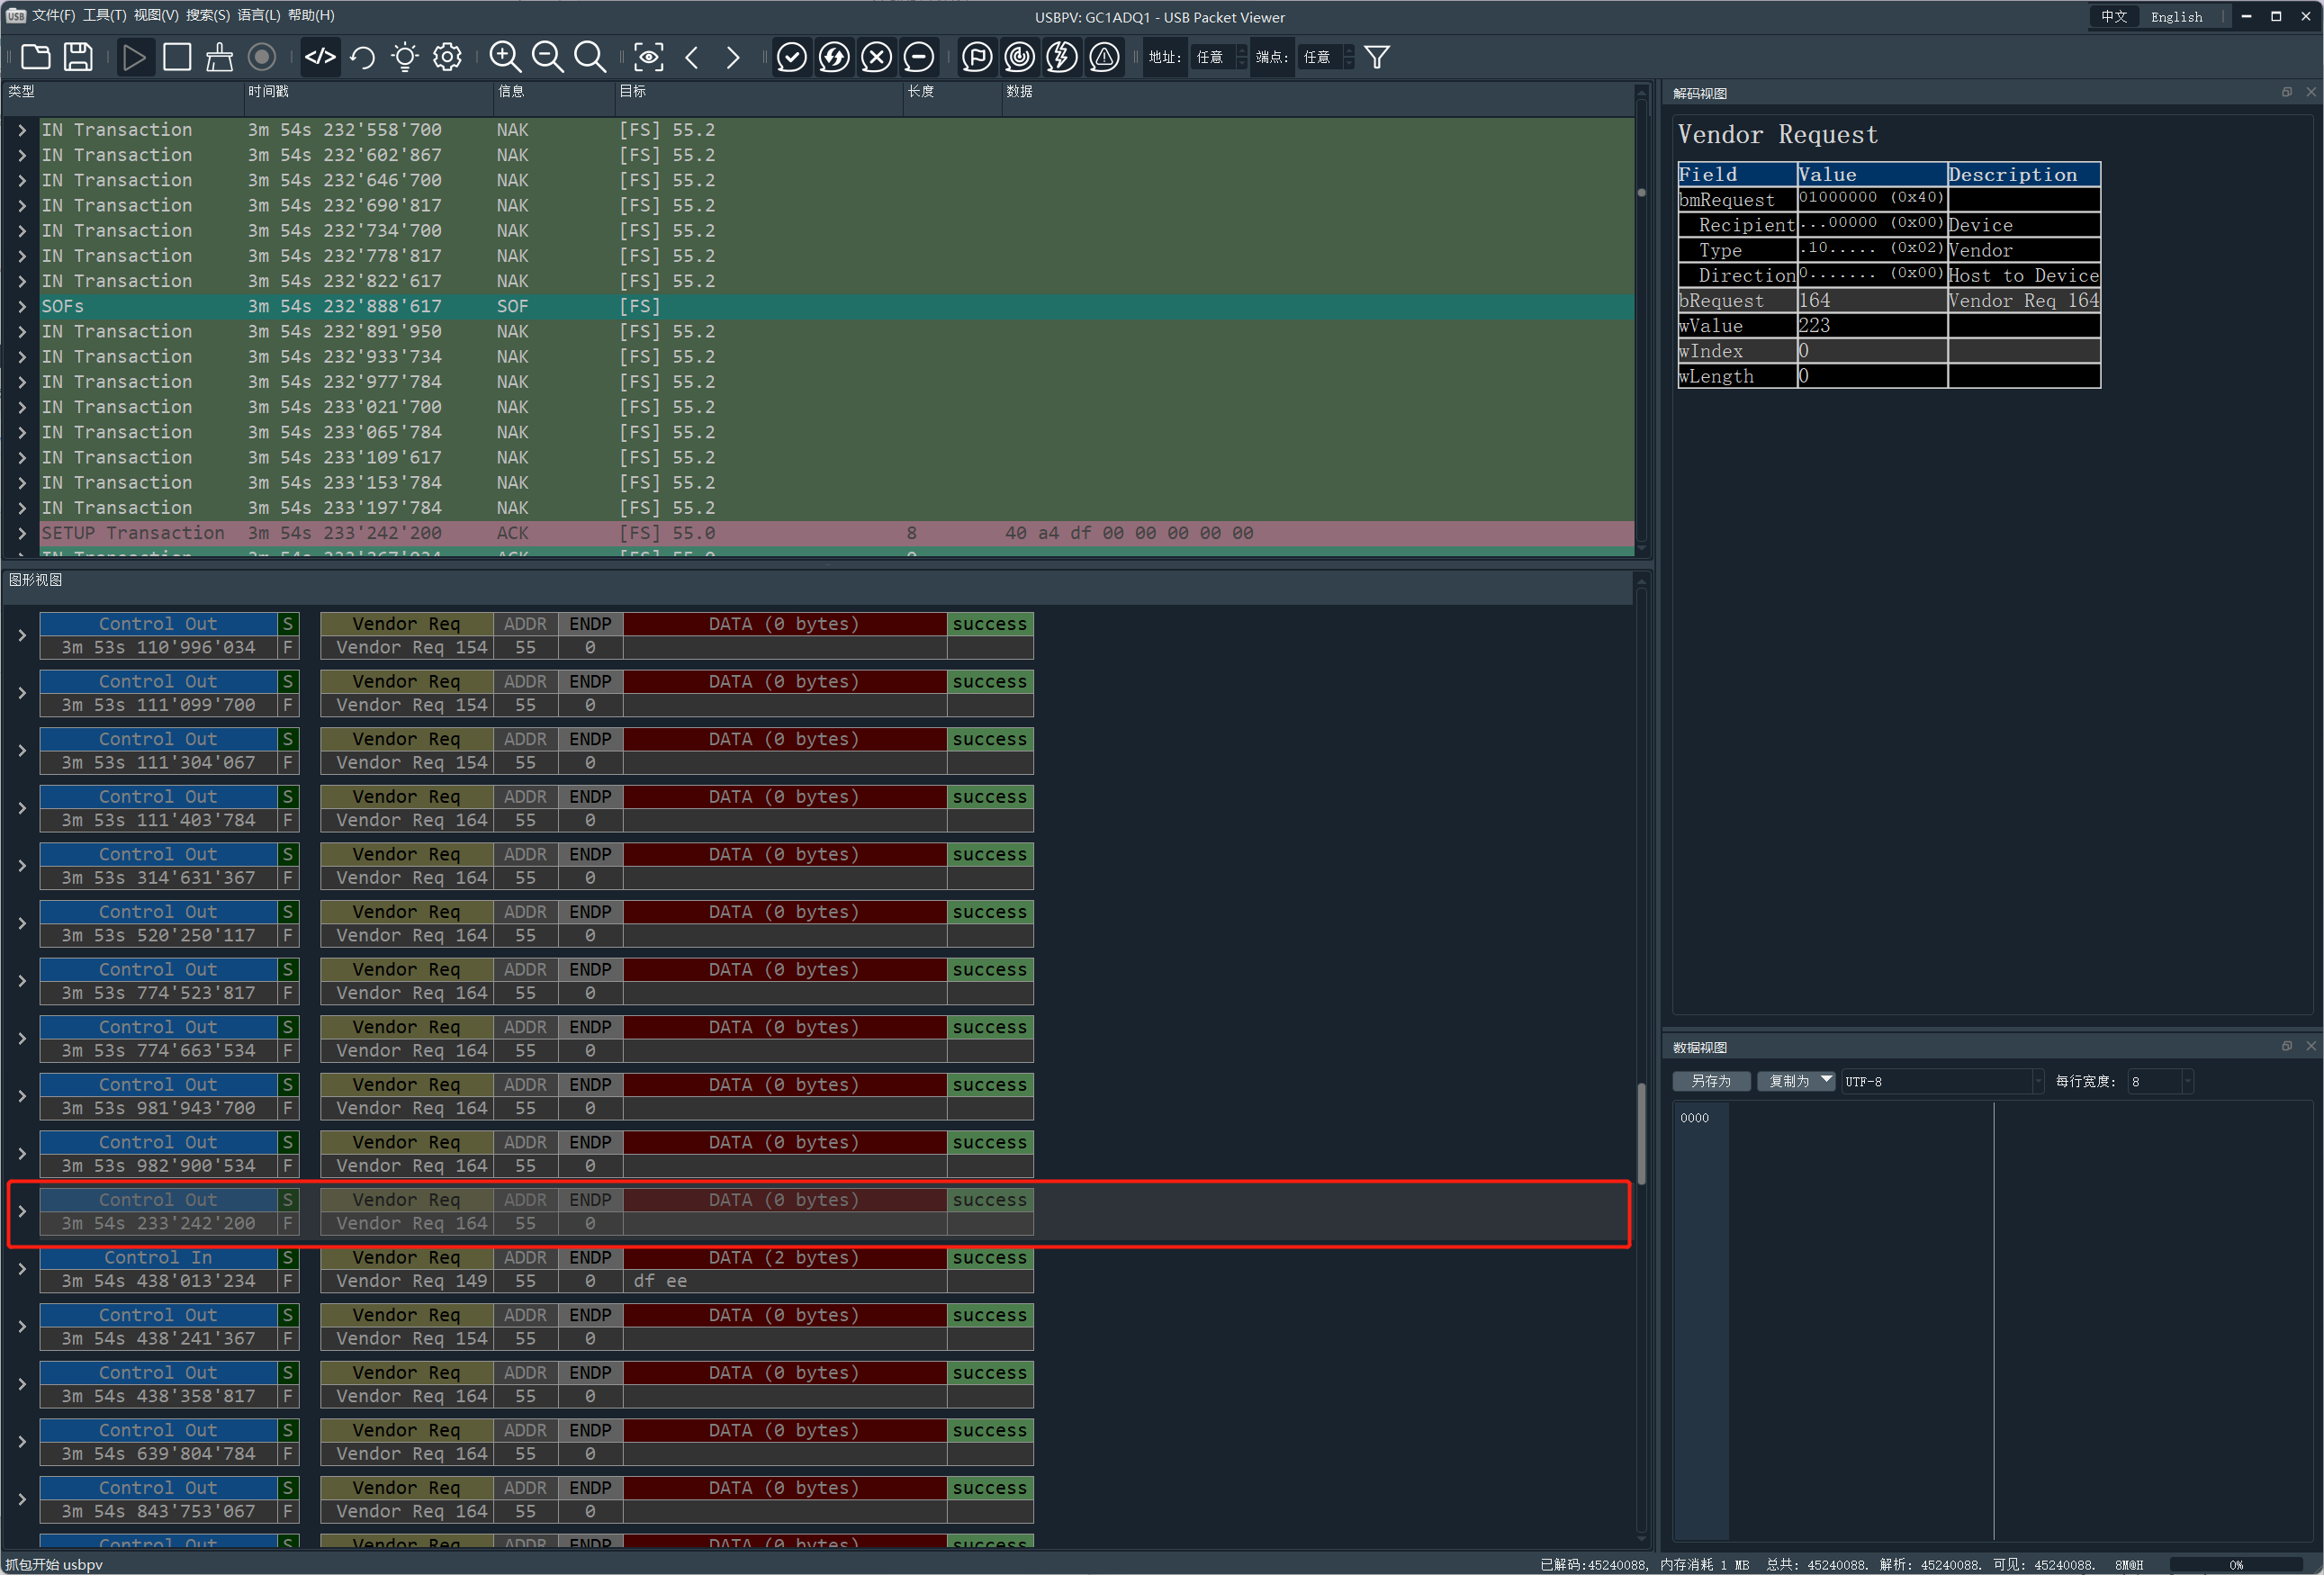2324x1575 pixels.
Task: Toggle the warning triangle filter button
Action: (1104, 57)
